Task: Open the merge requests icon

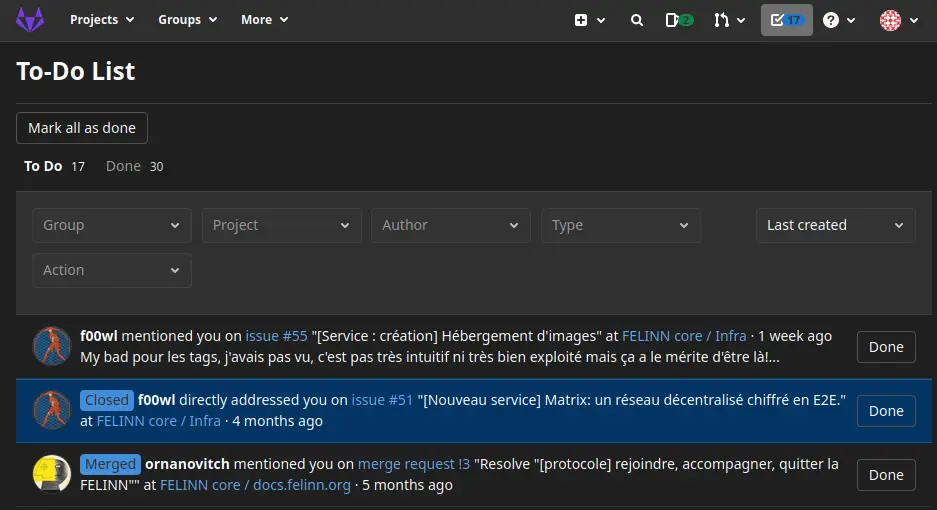Action: pos(721,20)
